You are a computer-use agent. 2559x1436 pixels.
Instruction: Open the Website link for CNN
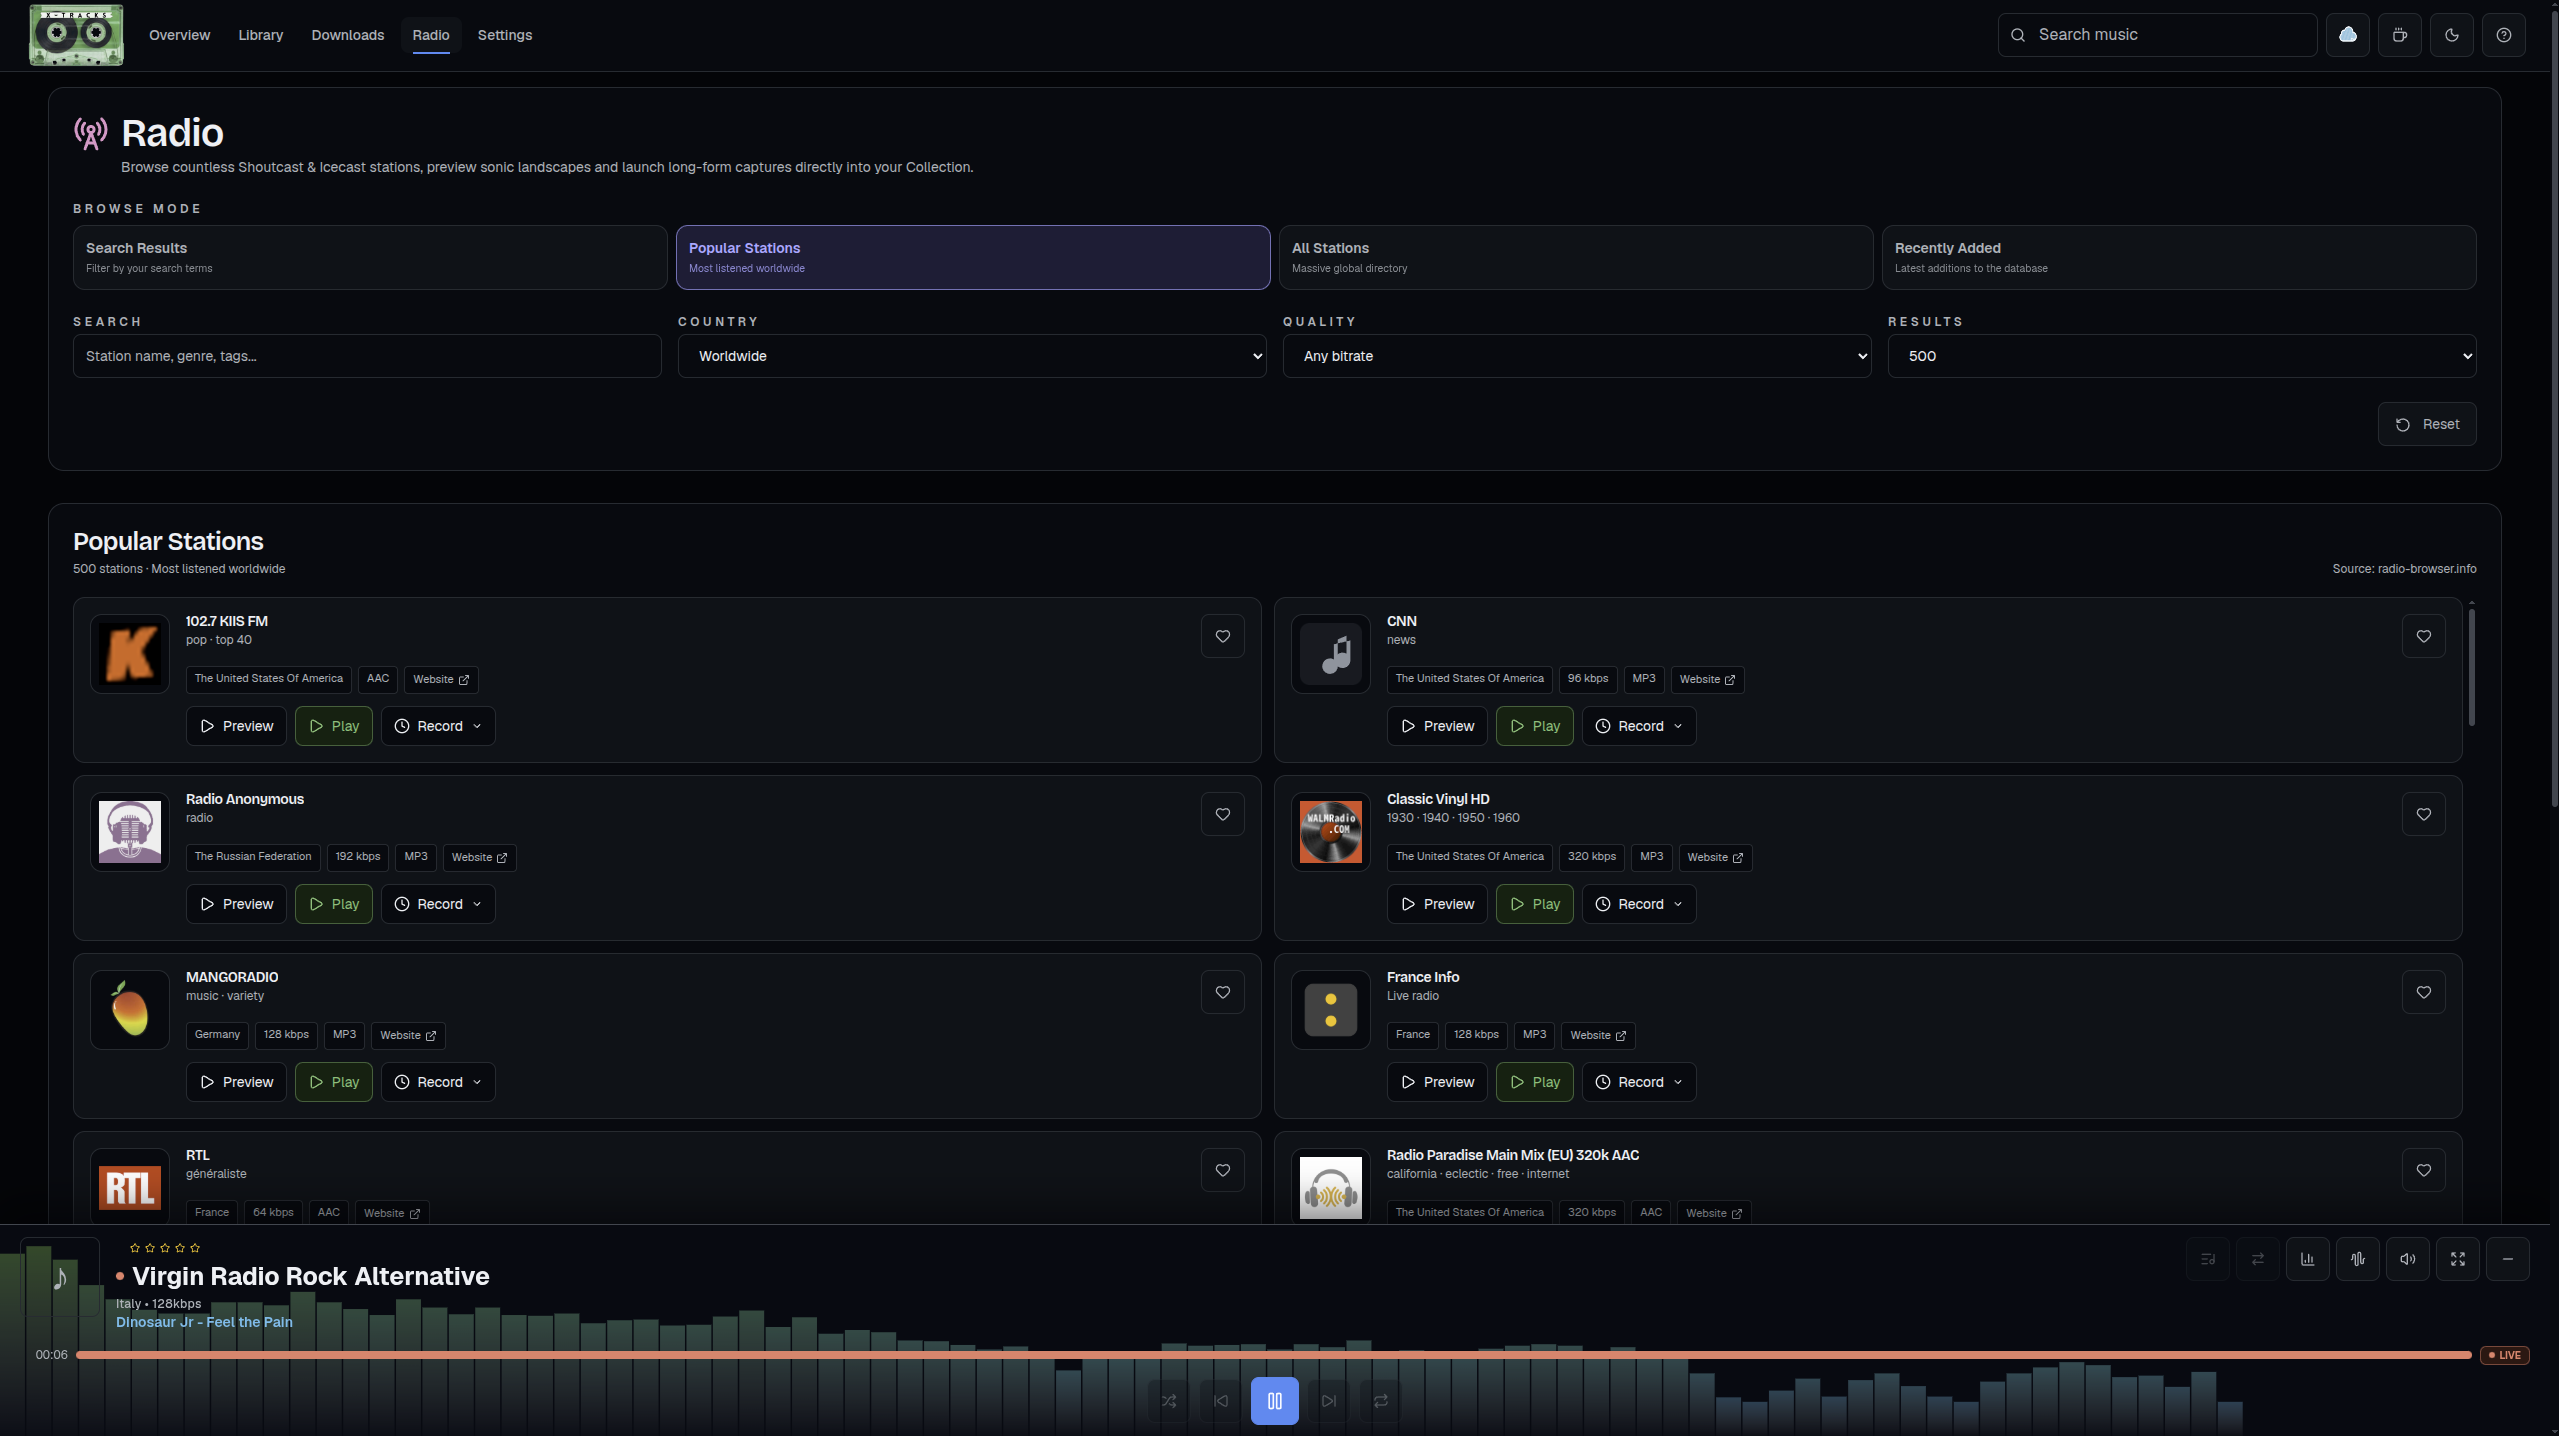pos(1708,679)
